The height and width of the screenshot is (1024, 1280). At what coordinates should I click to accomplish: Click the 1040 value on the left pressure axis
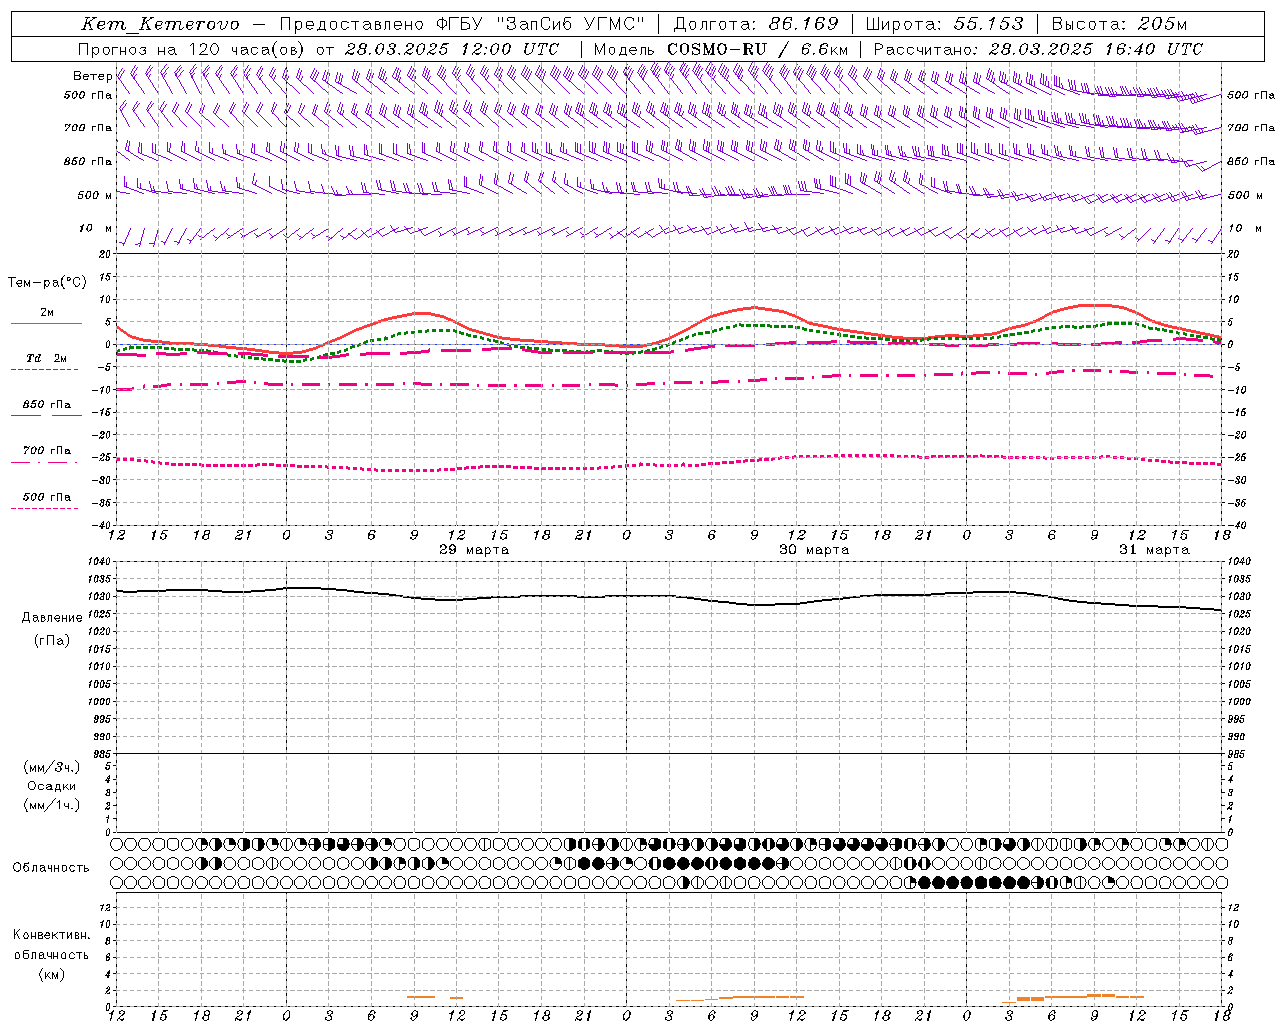[x=99, y=561]
